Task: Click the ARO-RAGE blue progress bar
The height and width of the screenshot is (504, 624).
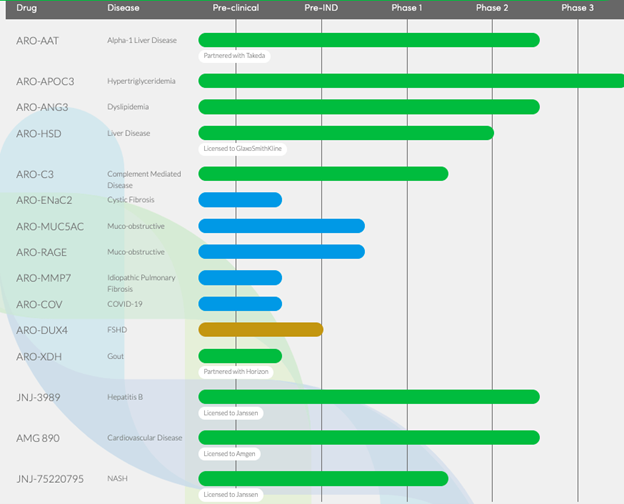Action: click(281, 252)
